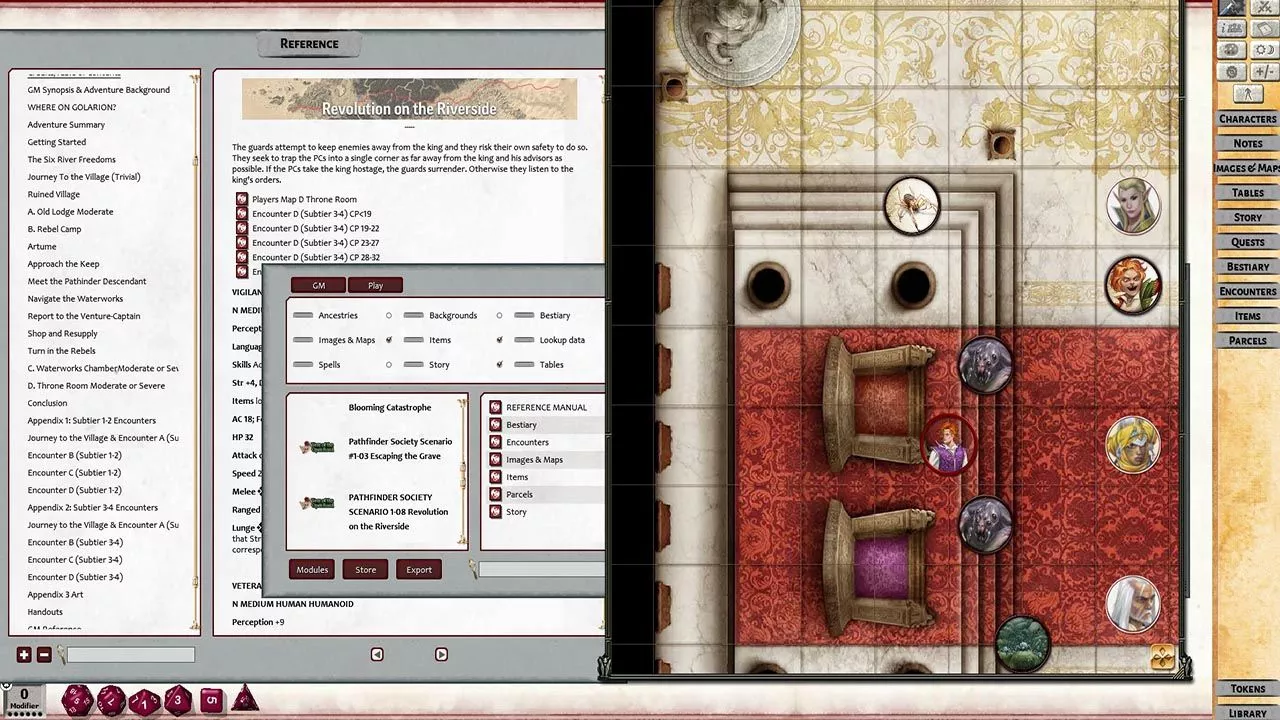The height and width of the screenshot is (720, 1280).
Task: Collapse all index entries with minus button
Action: 44,655
